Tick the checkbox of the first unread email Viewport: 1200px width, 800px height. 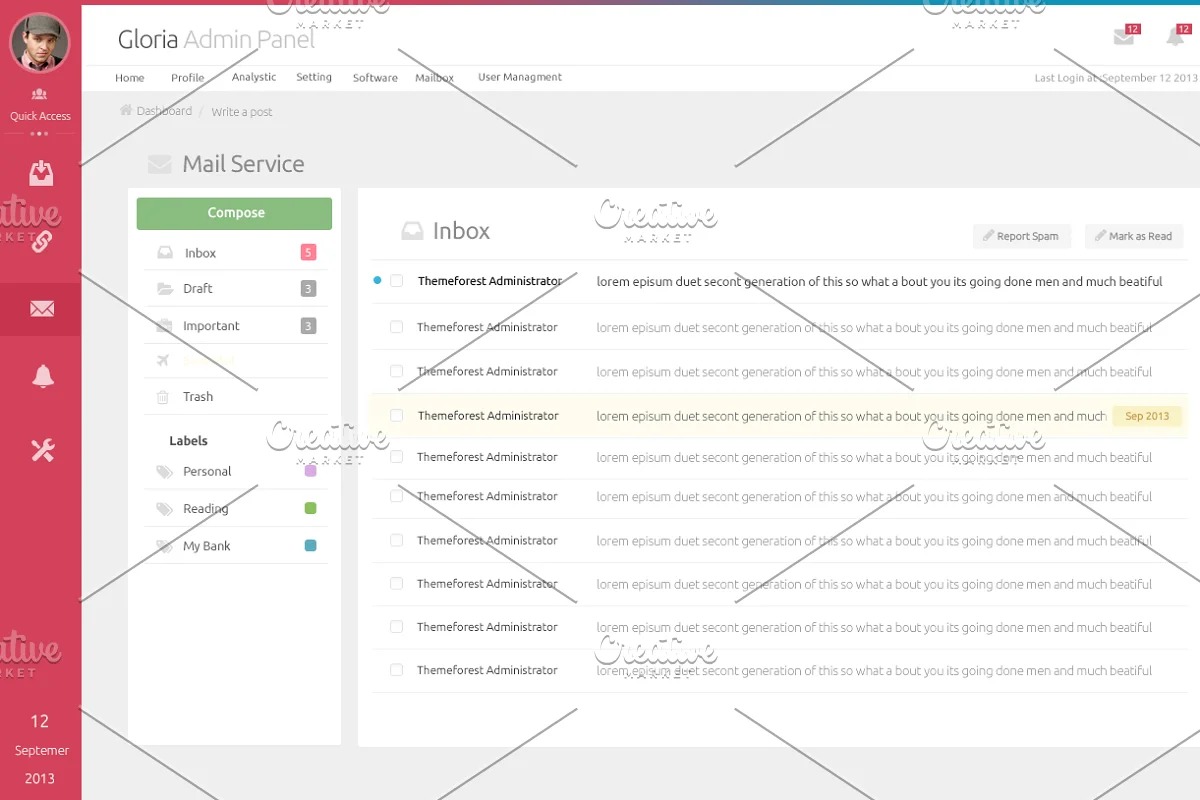tap(397, 281)
